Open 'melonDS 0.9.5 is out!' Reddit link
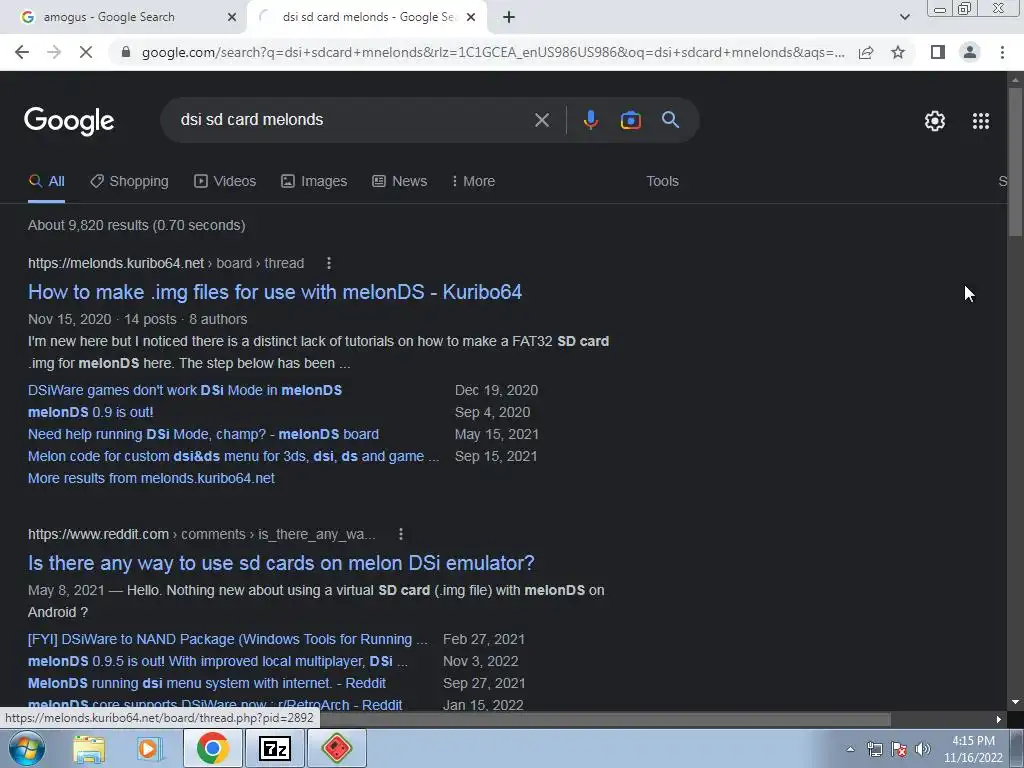The image size is (1024, 768). coord(217,662)
